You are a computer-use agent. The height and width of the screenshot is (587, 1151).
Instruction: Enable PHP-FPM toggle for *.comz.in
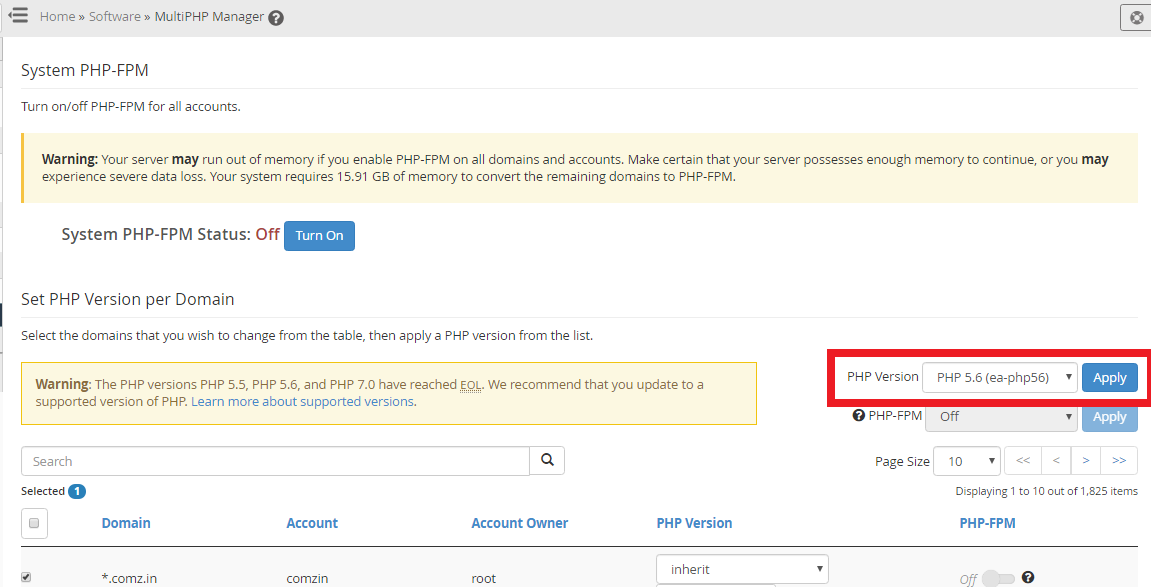tap(997, 578)
